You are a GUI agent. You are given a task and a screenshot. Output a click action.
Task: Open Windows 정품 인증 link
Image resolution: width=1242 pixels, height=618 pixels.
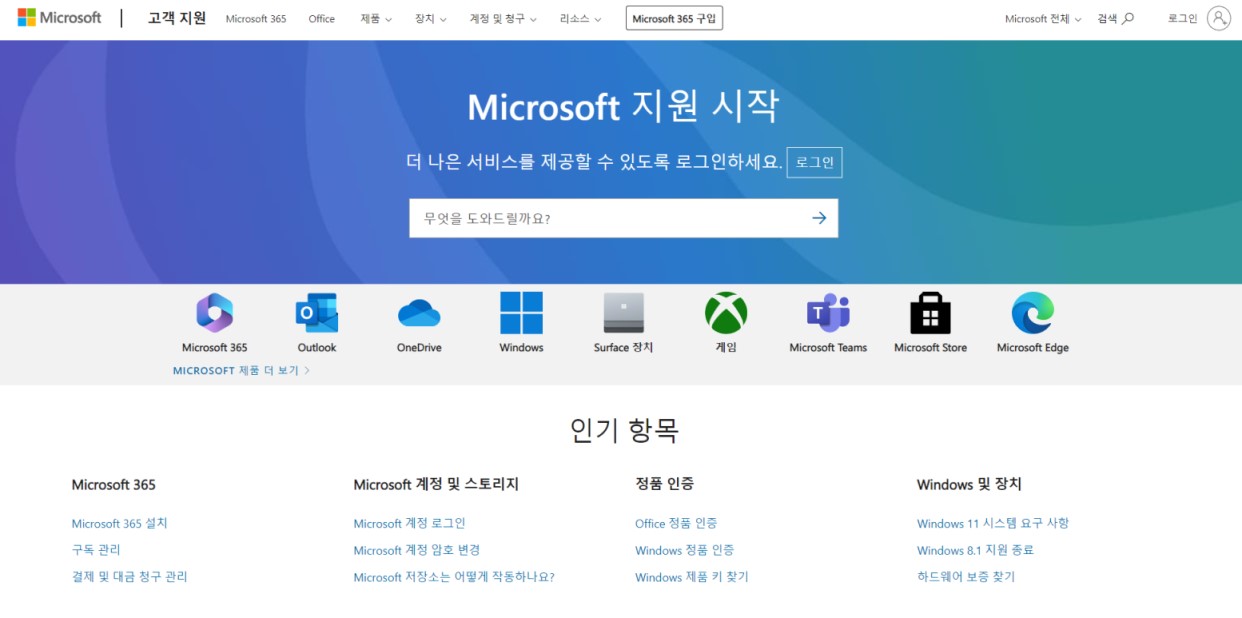[685, 550]
